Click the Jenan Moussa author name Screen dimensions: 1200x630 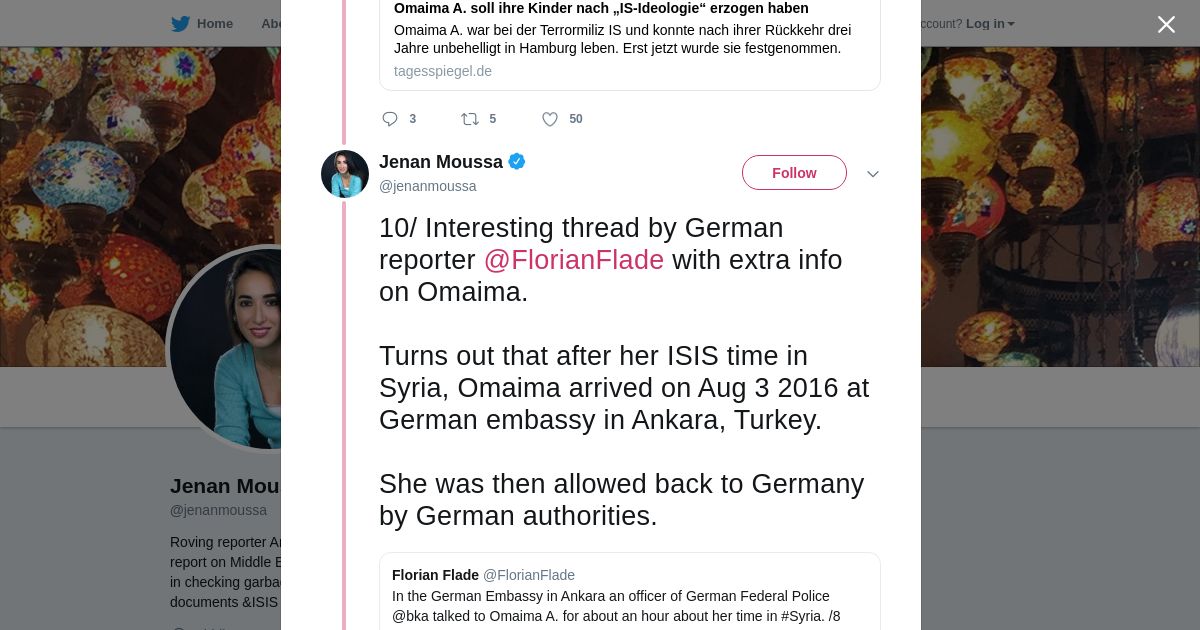441,162
